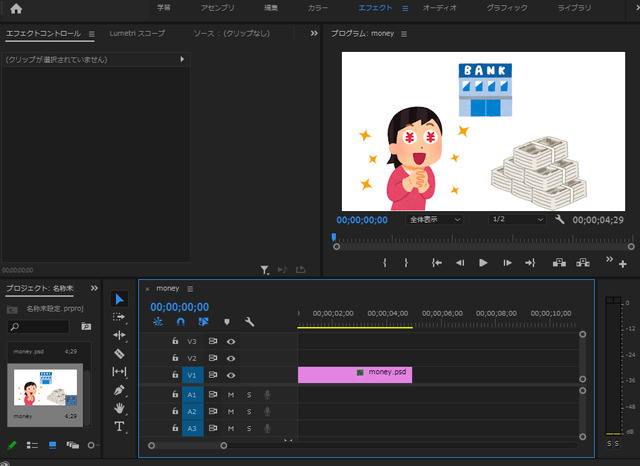640x466 pixels.
Task: Open Timeline display settings wrench
Action: (249, 322)
